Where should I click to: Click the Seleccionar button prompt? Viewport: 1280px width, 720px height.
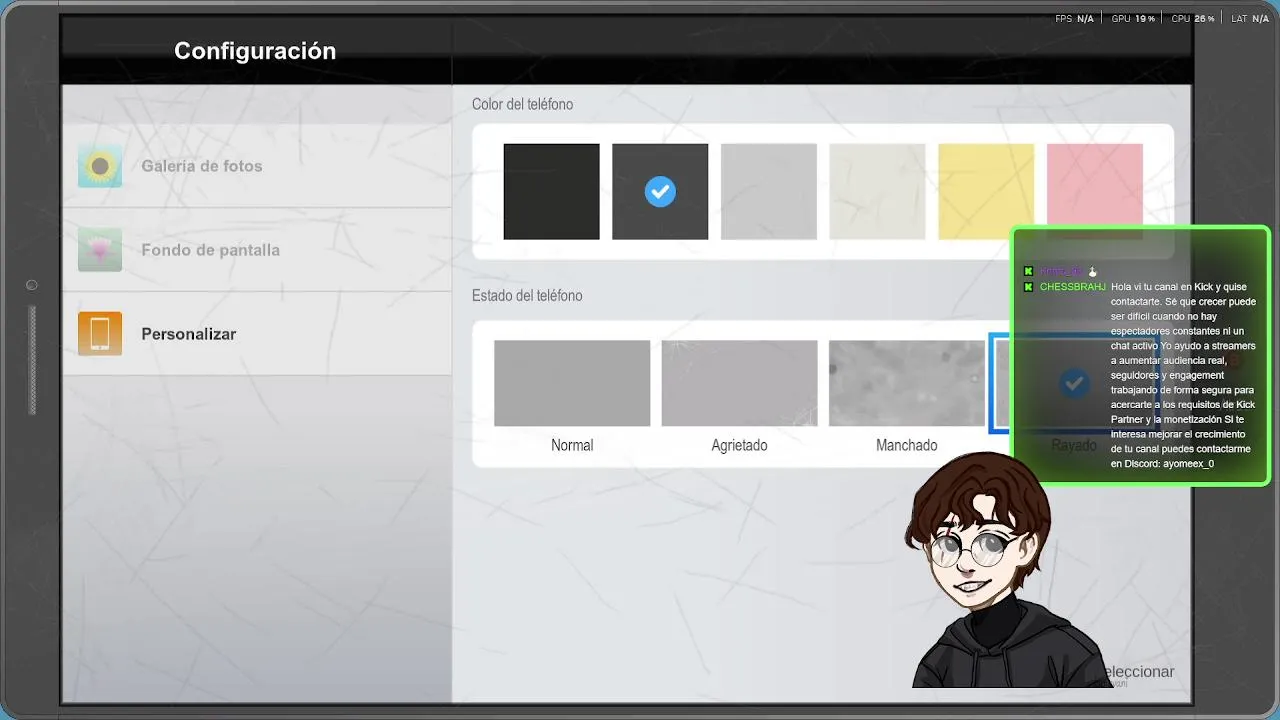tap(1138, 672)
